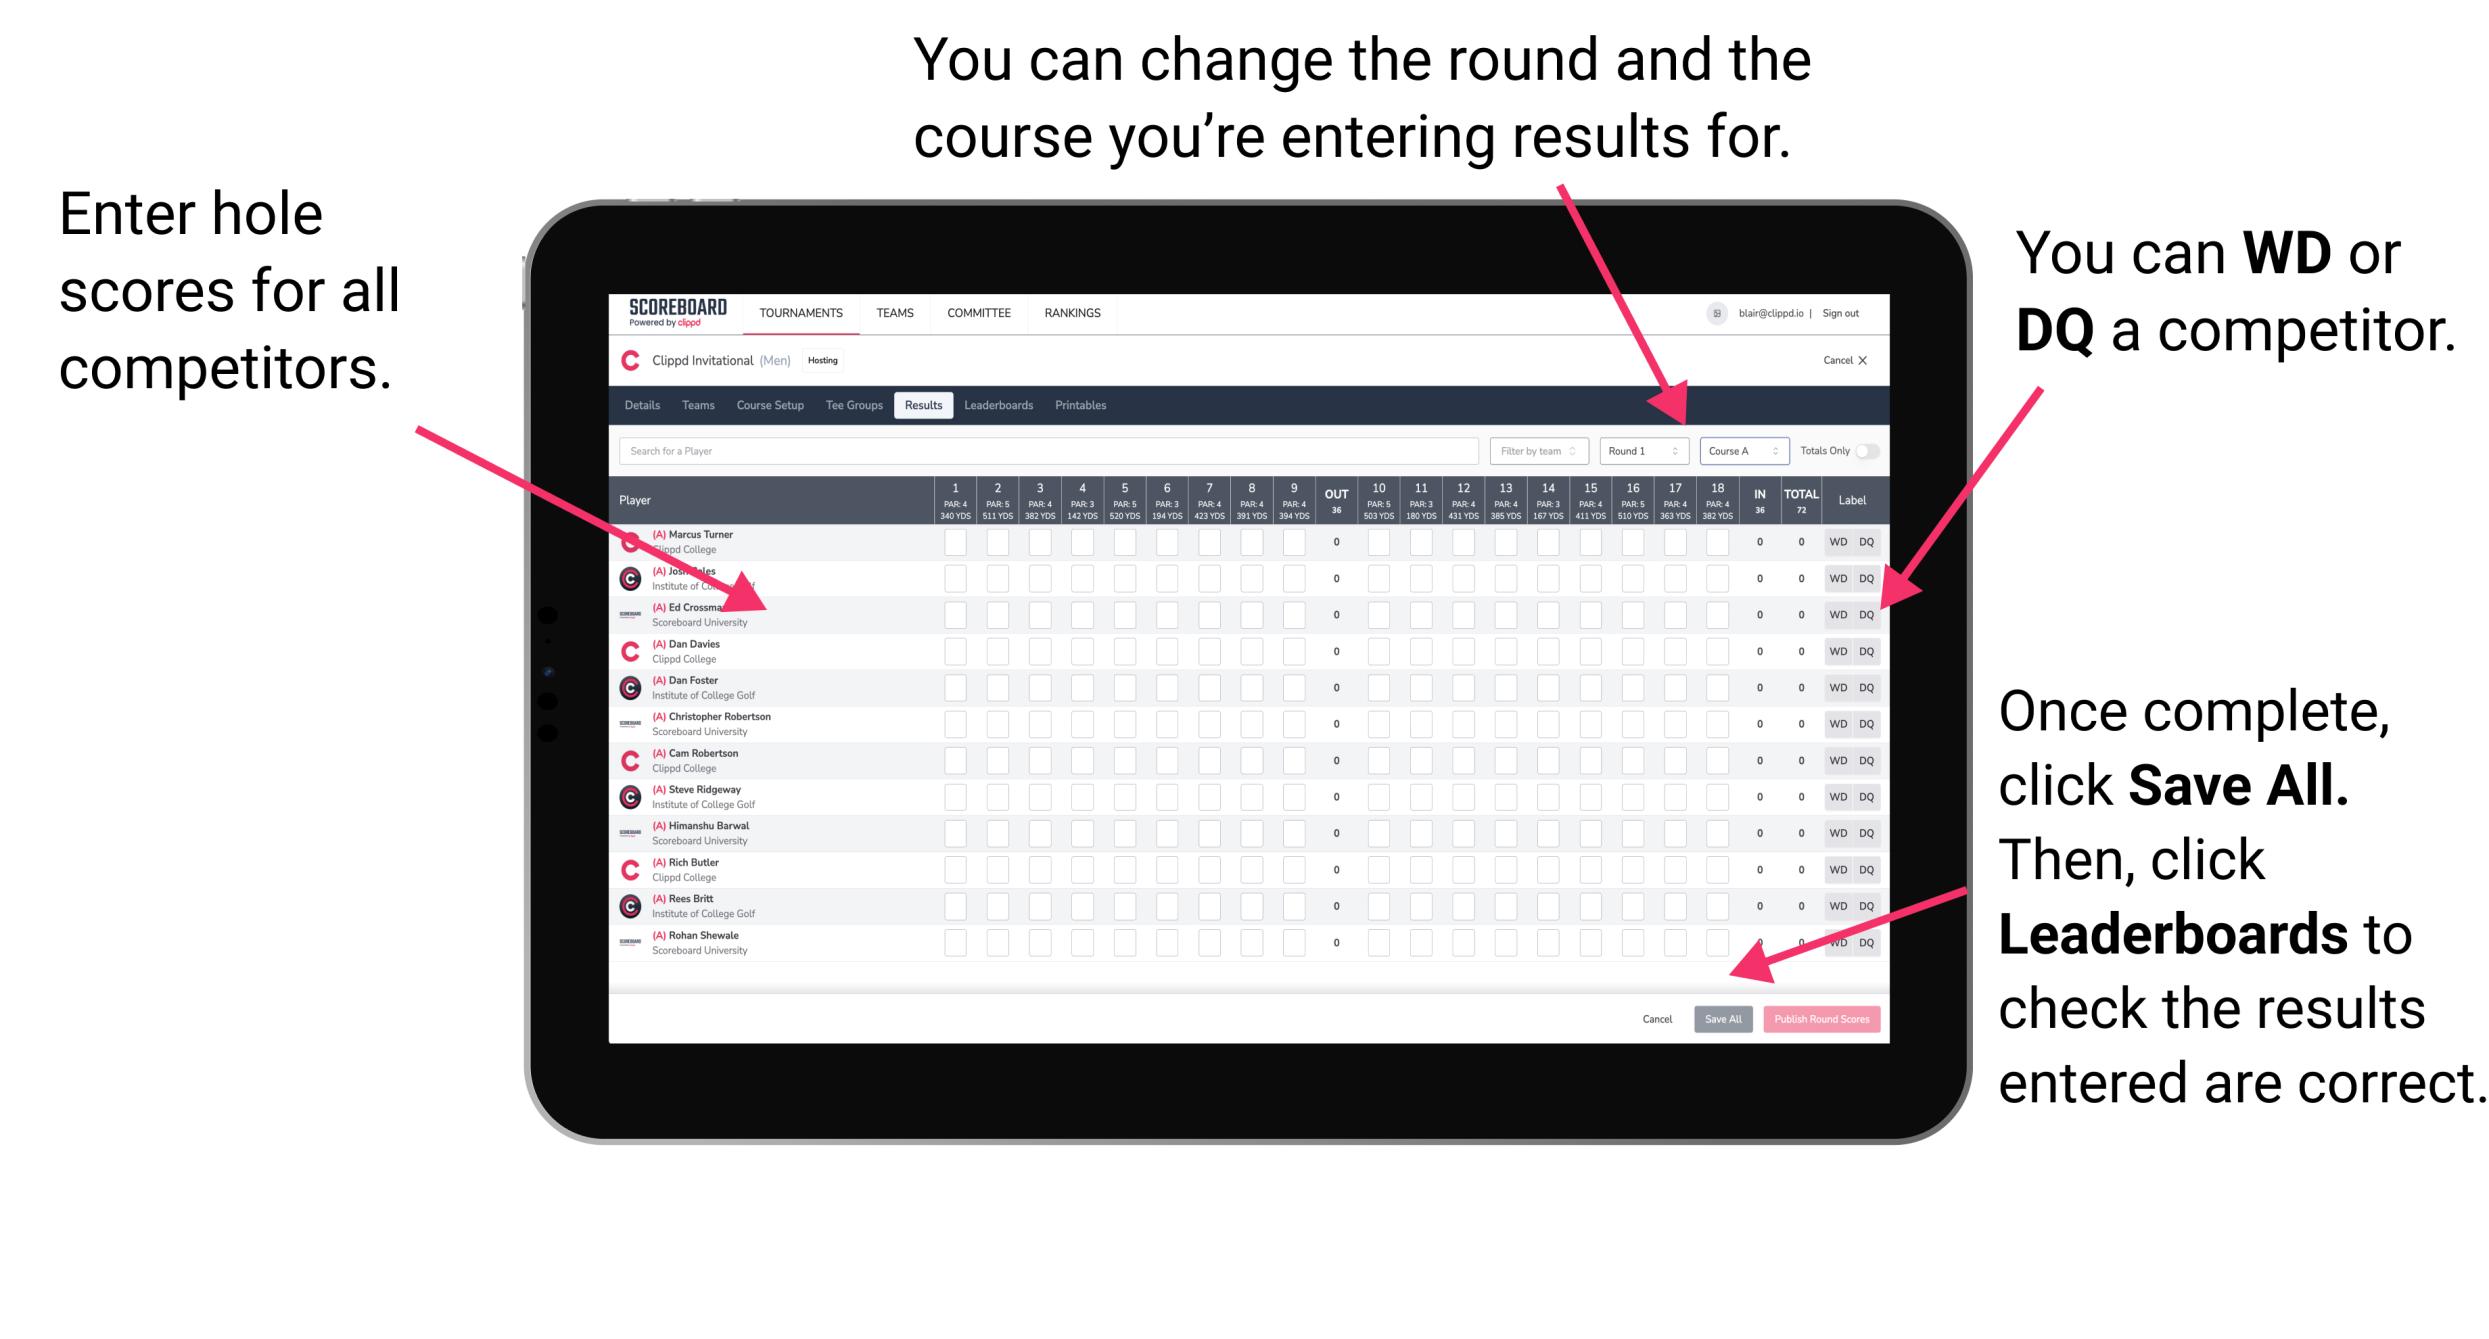This screenshot has height=1339, width=2489.
Task: Click the Save All button
Action: tap(1723, 1019)
